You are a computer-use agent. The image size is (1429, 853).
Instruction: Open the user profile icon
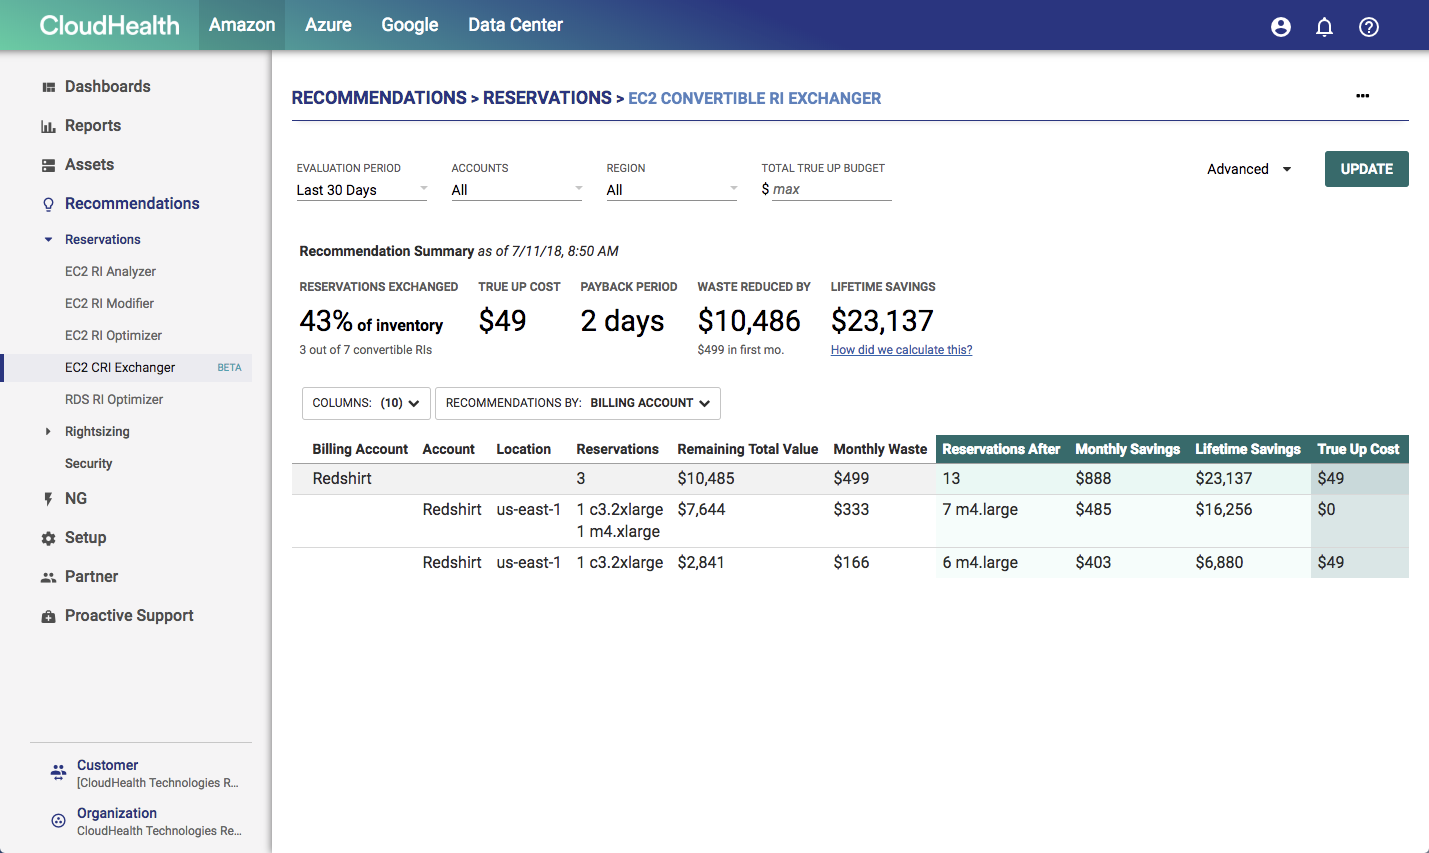(x=1281, y=27)
